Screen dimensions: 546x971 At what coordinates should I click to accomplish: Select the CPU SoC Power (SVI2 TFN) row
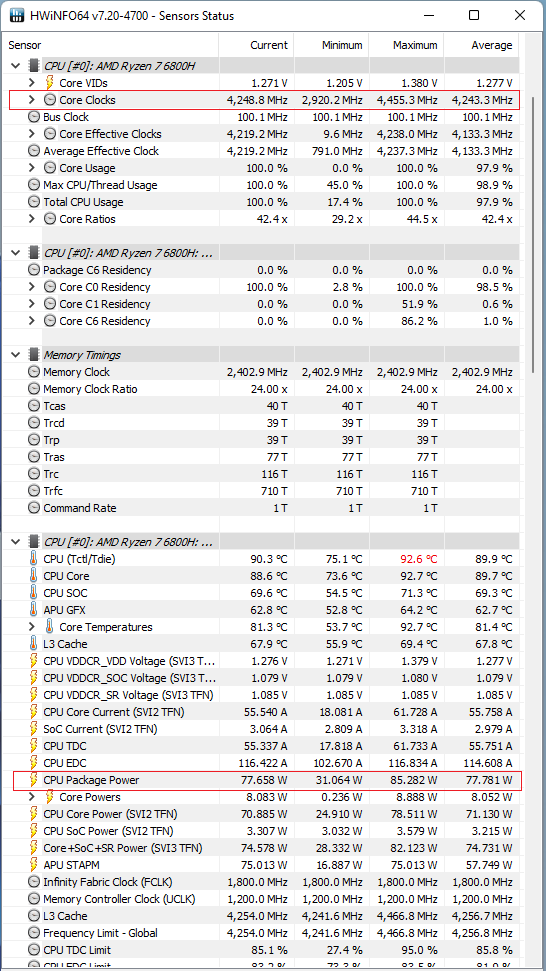(x=262, y=830)
